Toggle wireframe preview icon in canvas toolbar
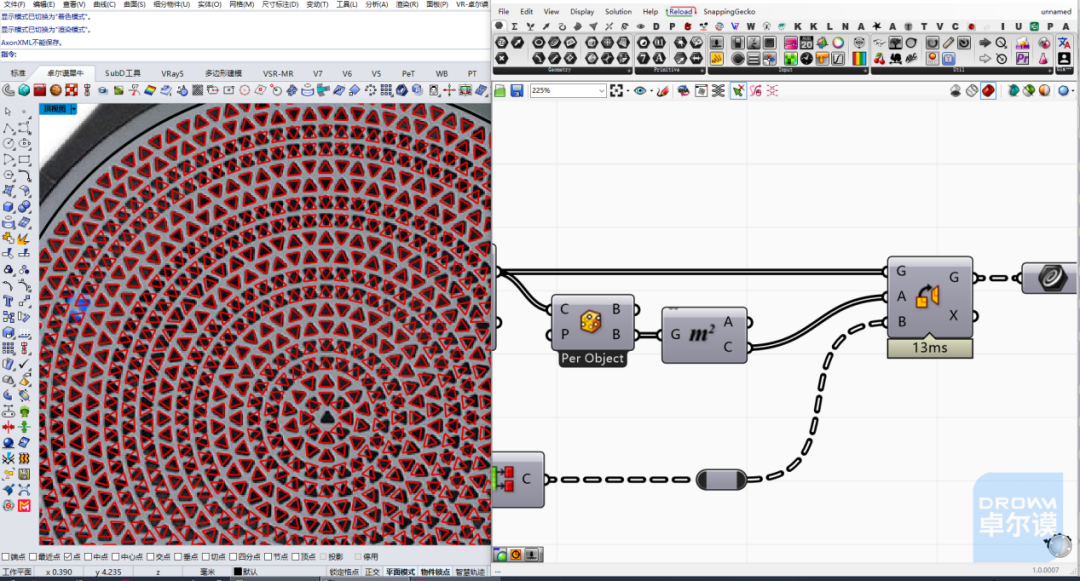The image size is (1080, 581). coord(971,90)
